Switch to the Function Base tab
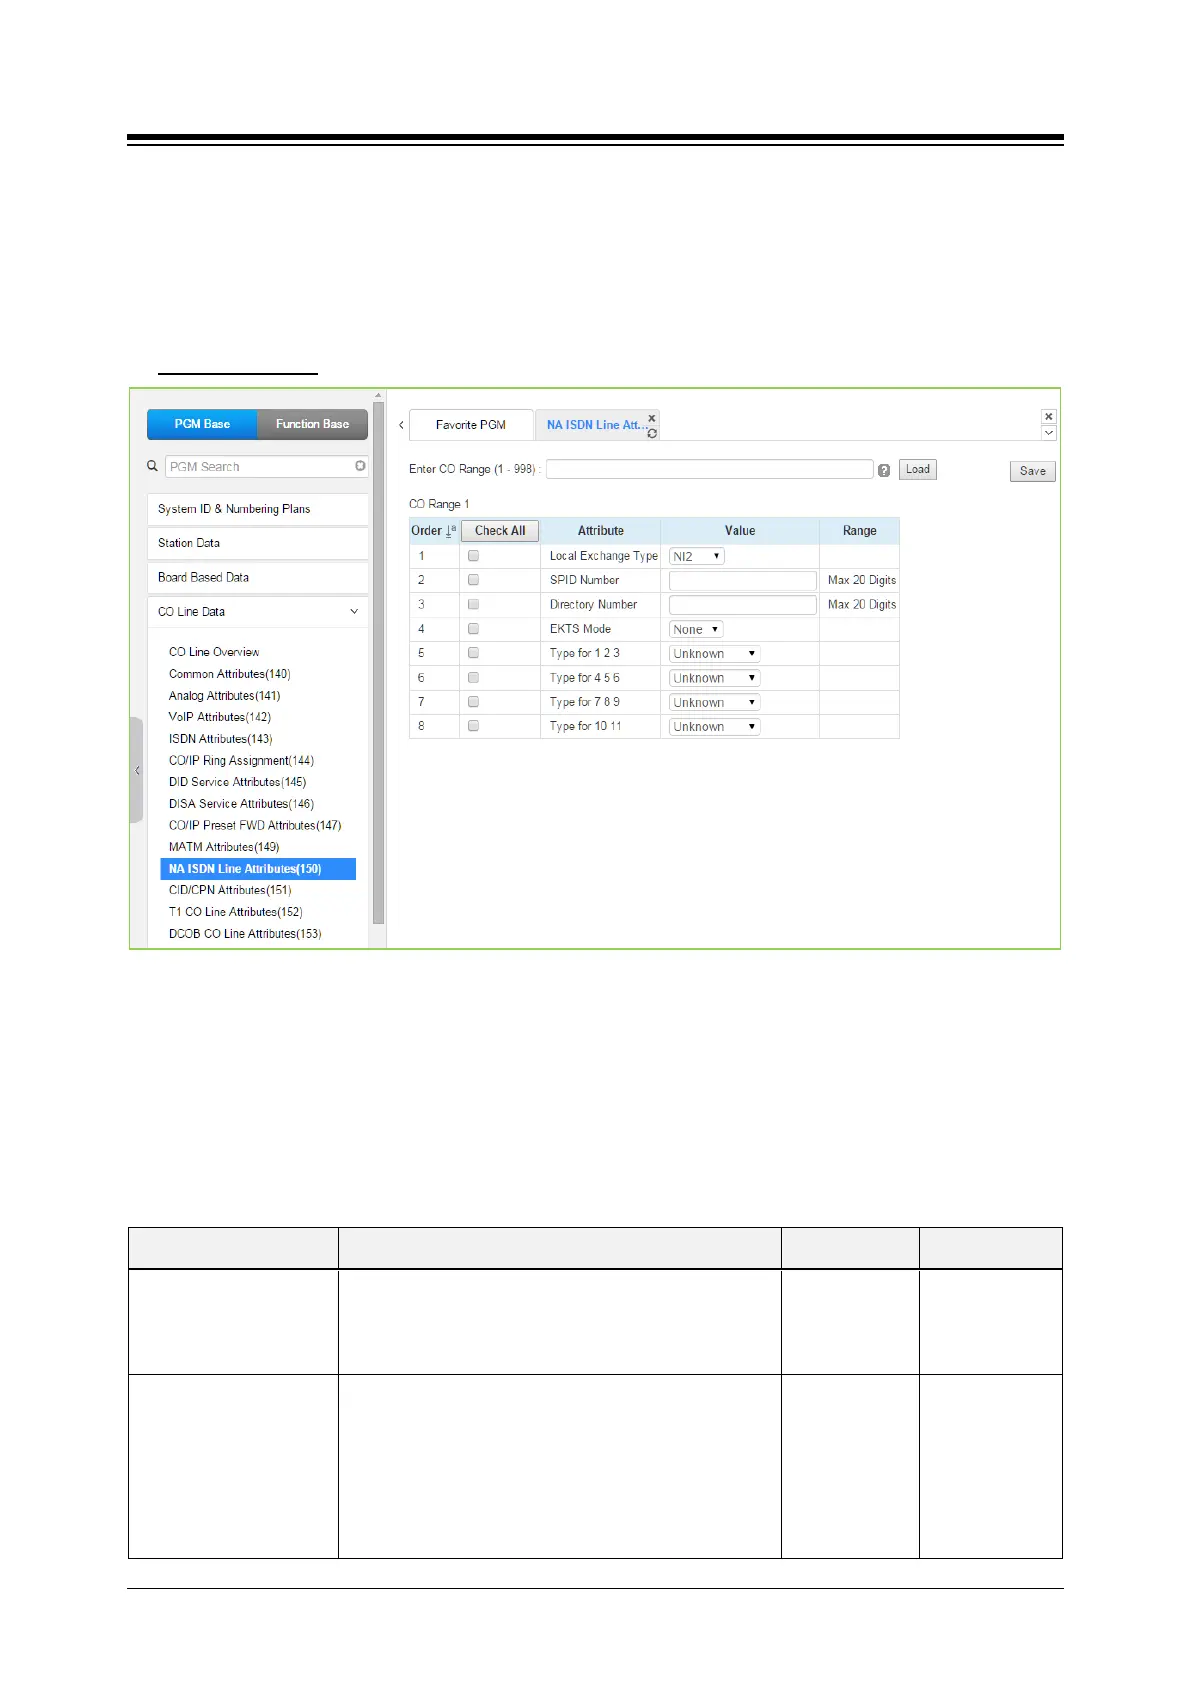 (x=312, y=424)
